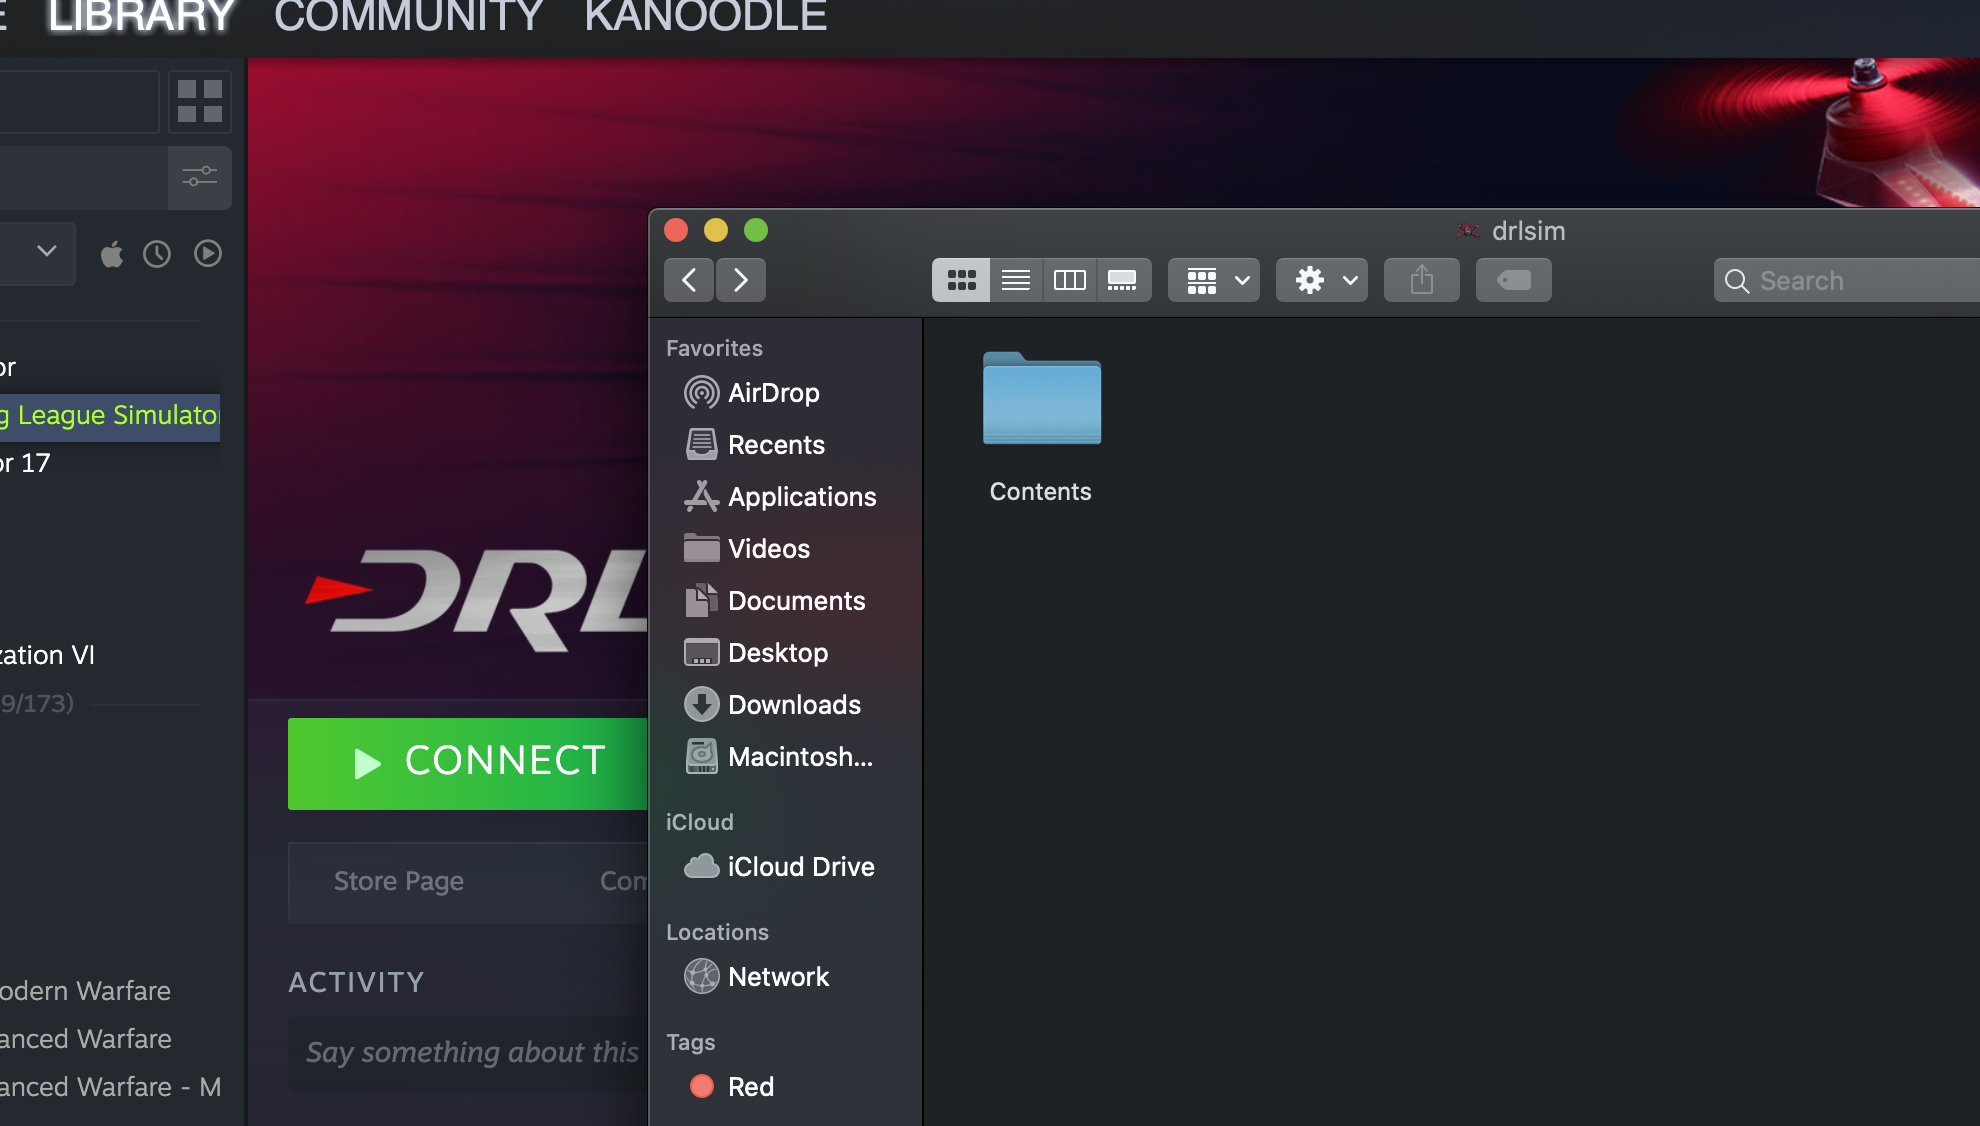
Task: Go forward in the Finder window
Action: 741,280
